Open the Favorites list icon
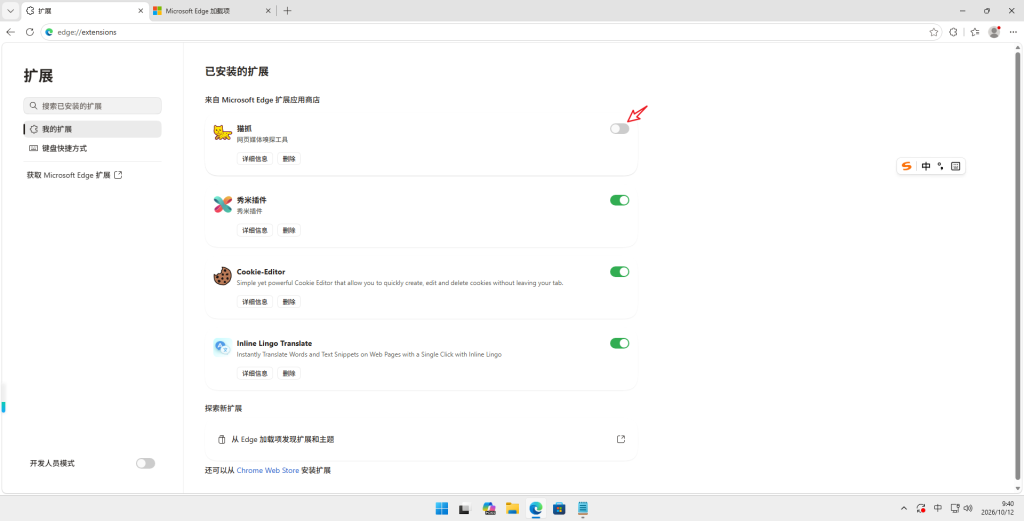This screenshot has width=1024, height=521. [974, 32]
